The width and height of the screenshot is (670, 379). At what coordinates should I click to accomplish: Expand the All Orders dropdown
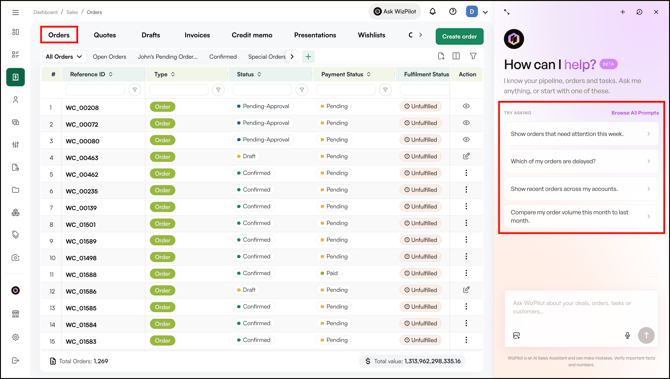point(64,56)
